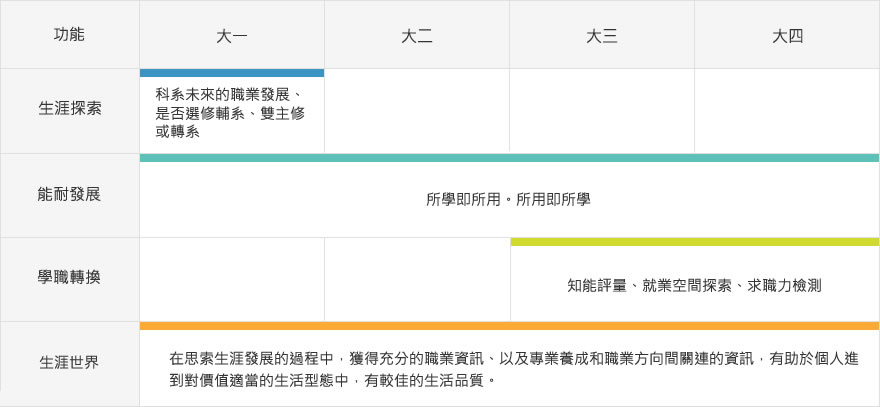
Task: Click the yellow-green bar in 學職轉換 row
Action: (694, 241)
